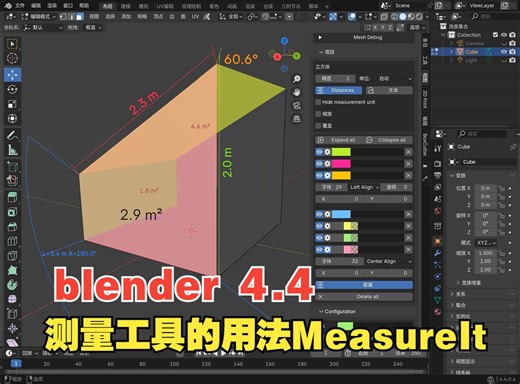Click the 文本 text button in MeasureIt
The width and height of the screenshot is (520, 384).
point(389,90)
